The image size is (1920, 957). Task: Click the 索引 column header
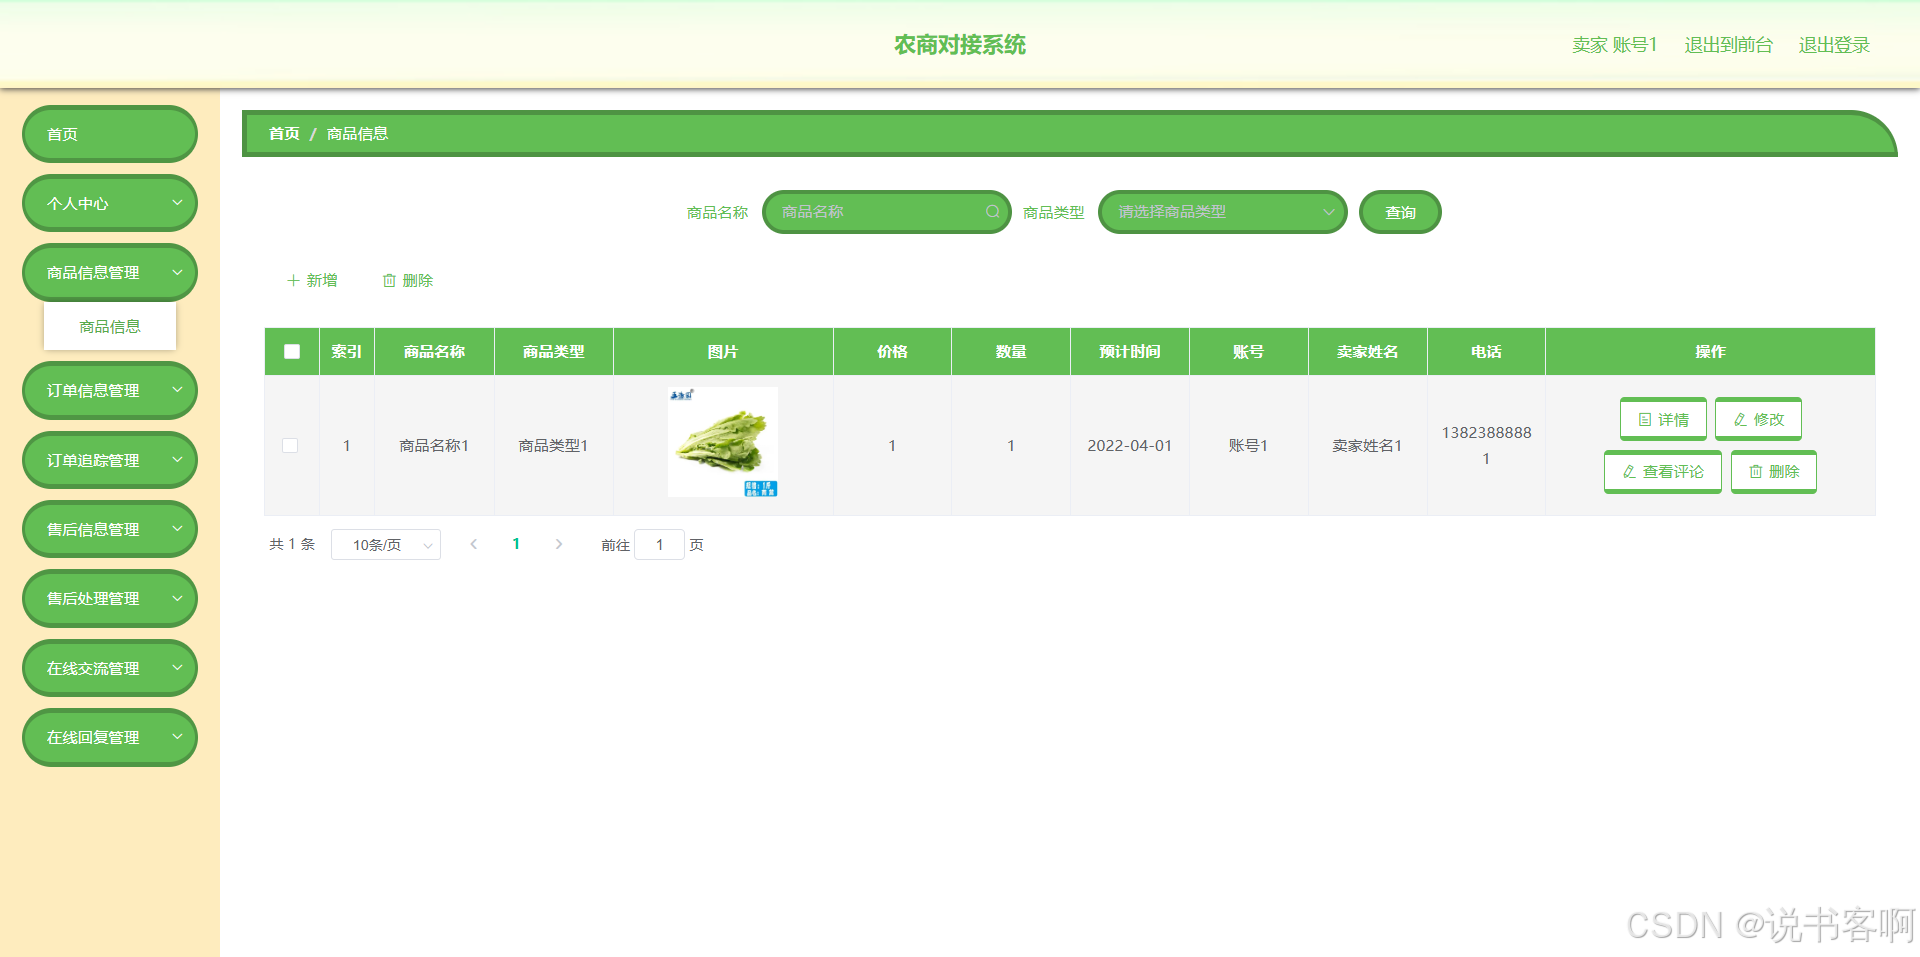pyautogui.click(x=347, y=352)
